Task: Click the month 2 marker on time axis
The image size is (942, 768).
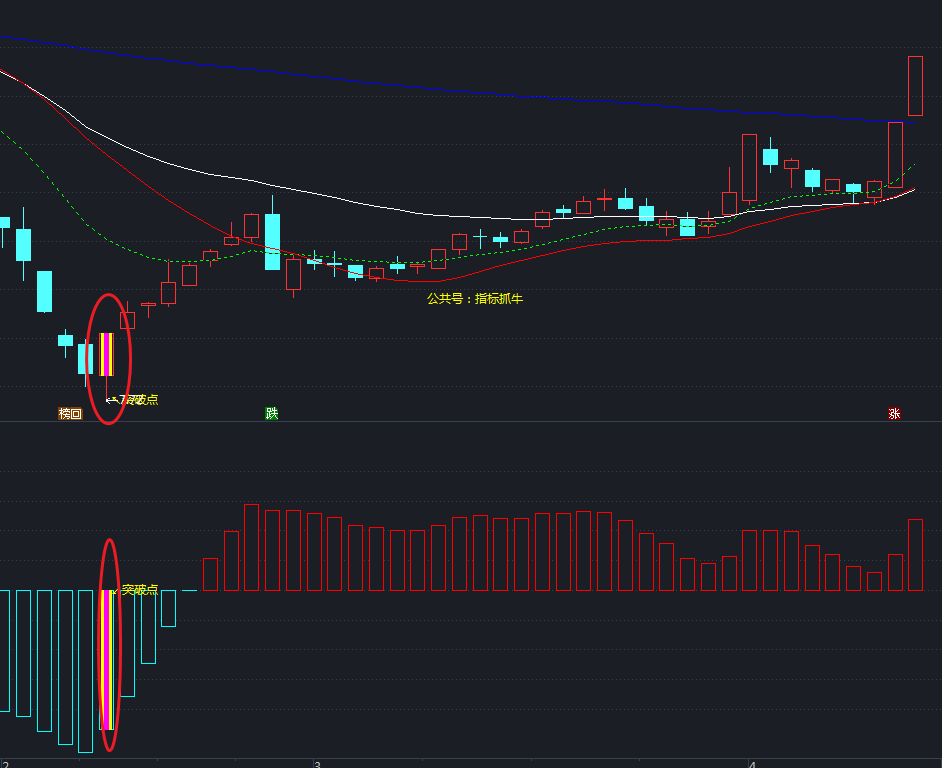Action: [x=5, y=763]
